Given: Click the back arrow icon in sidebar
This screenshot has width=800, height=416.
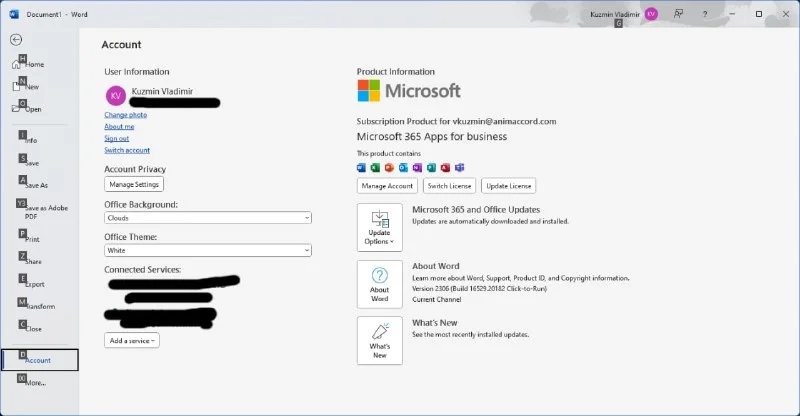Looking at the screenshot, I should [x=15, y=39].
